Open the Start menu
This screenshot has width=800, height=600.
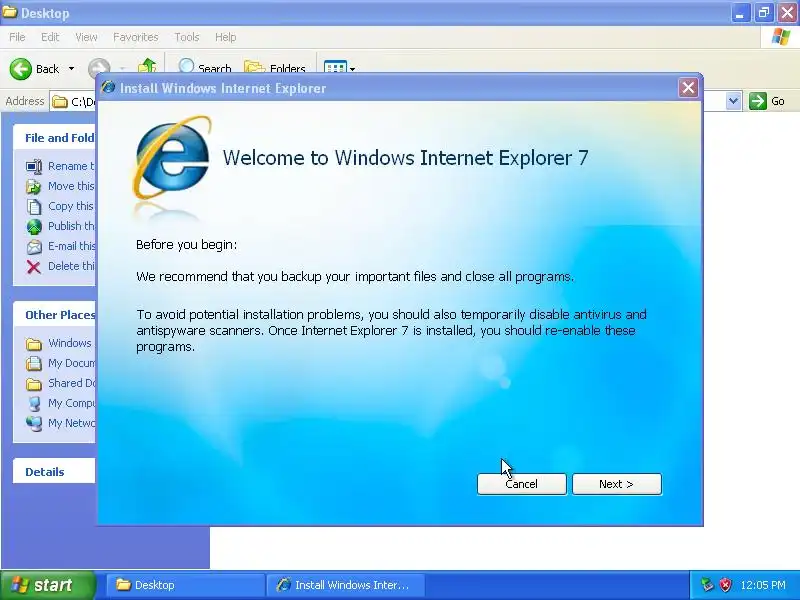click(47, 585)
